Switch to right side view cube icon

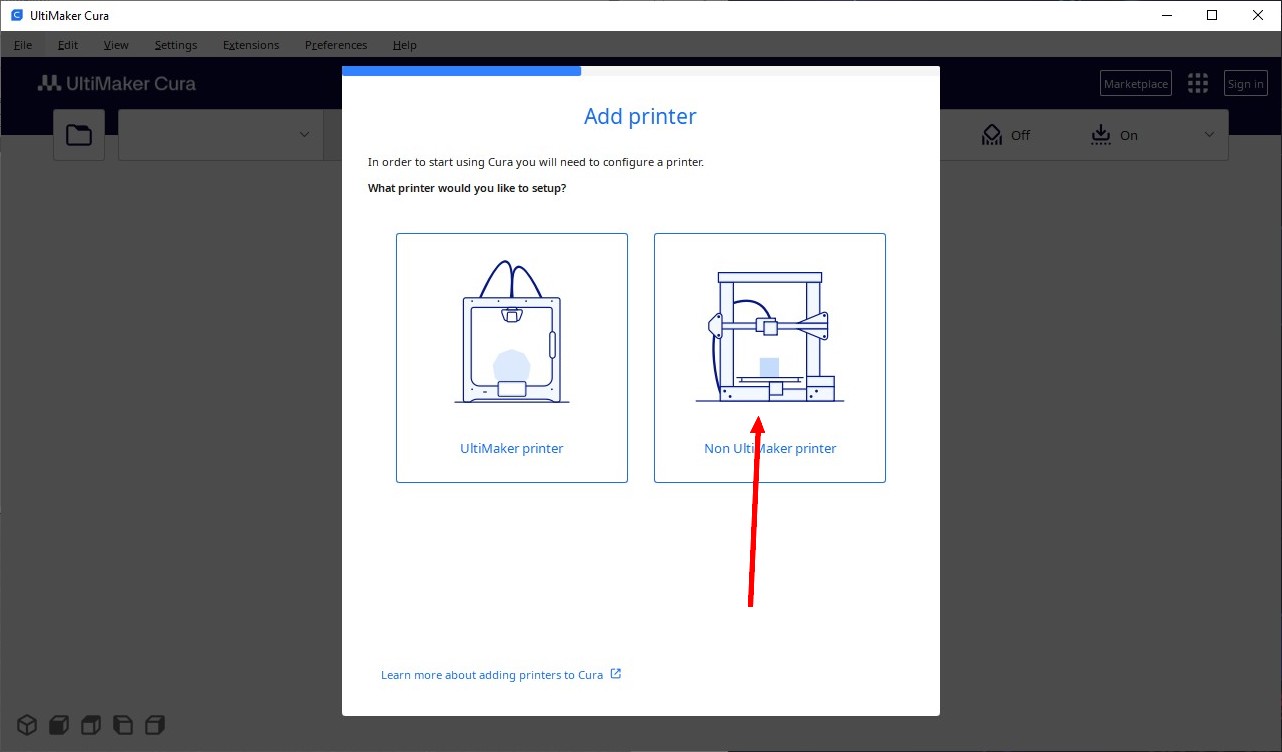tap(155, 725)
